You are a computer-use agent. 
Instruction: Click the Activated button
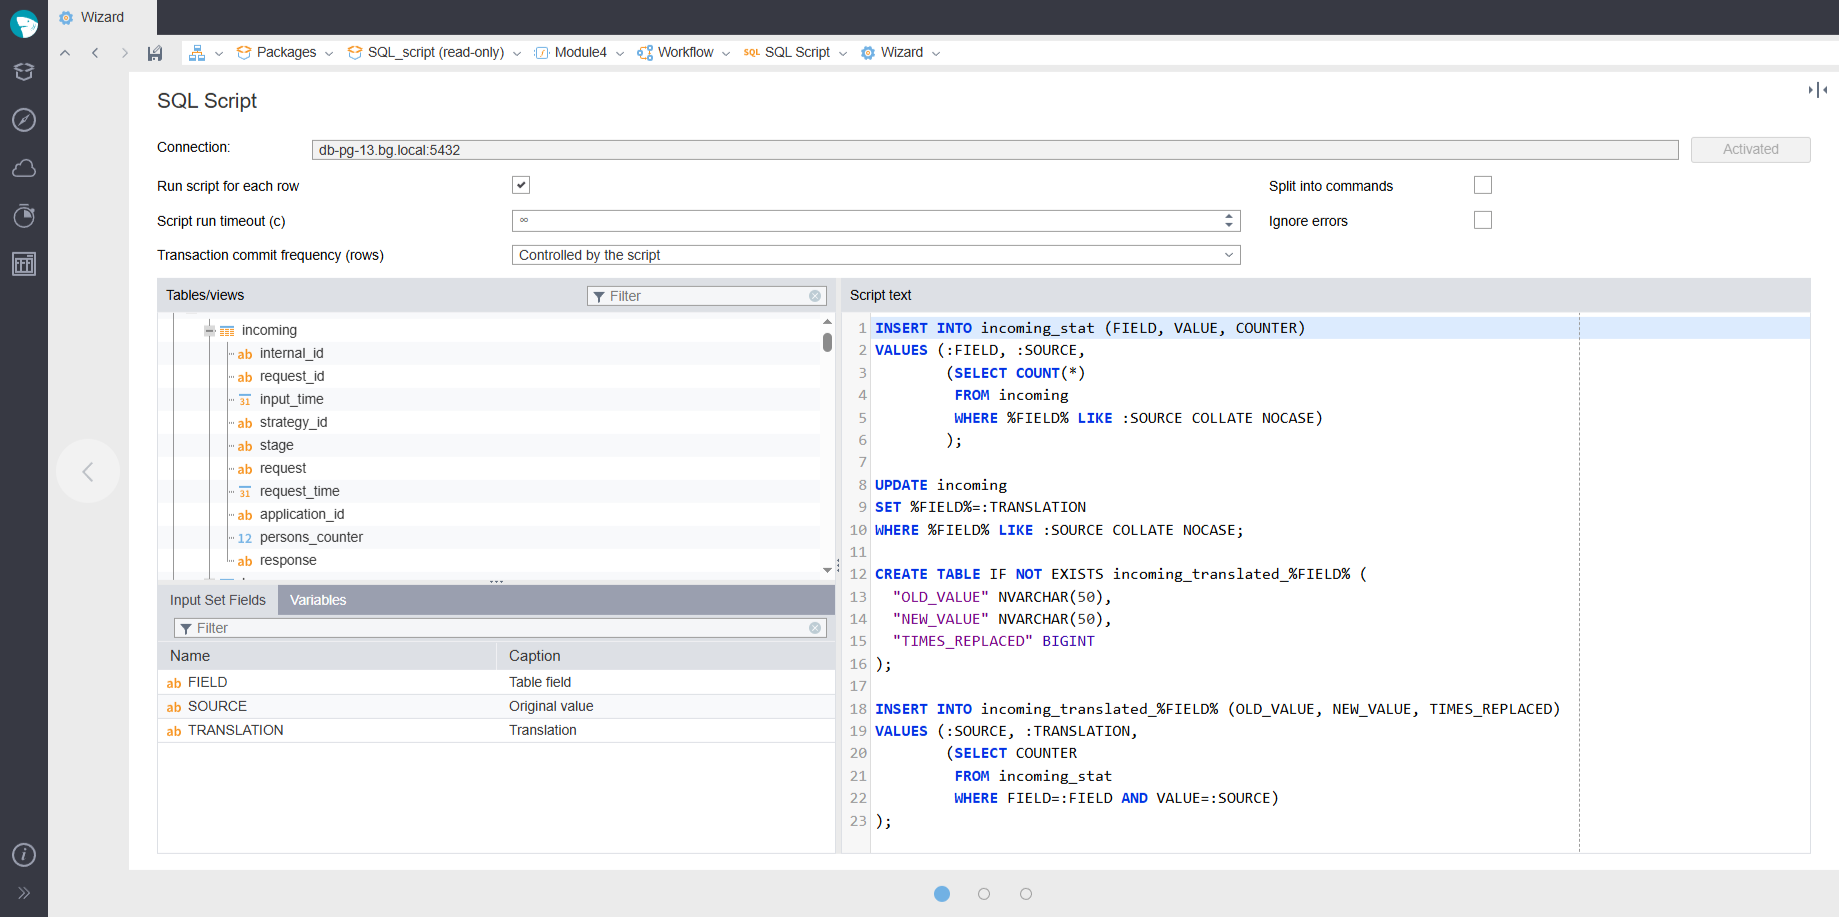(1750, 149)
